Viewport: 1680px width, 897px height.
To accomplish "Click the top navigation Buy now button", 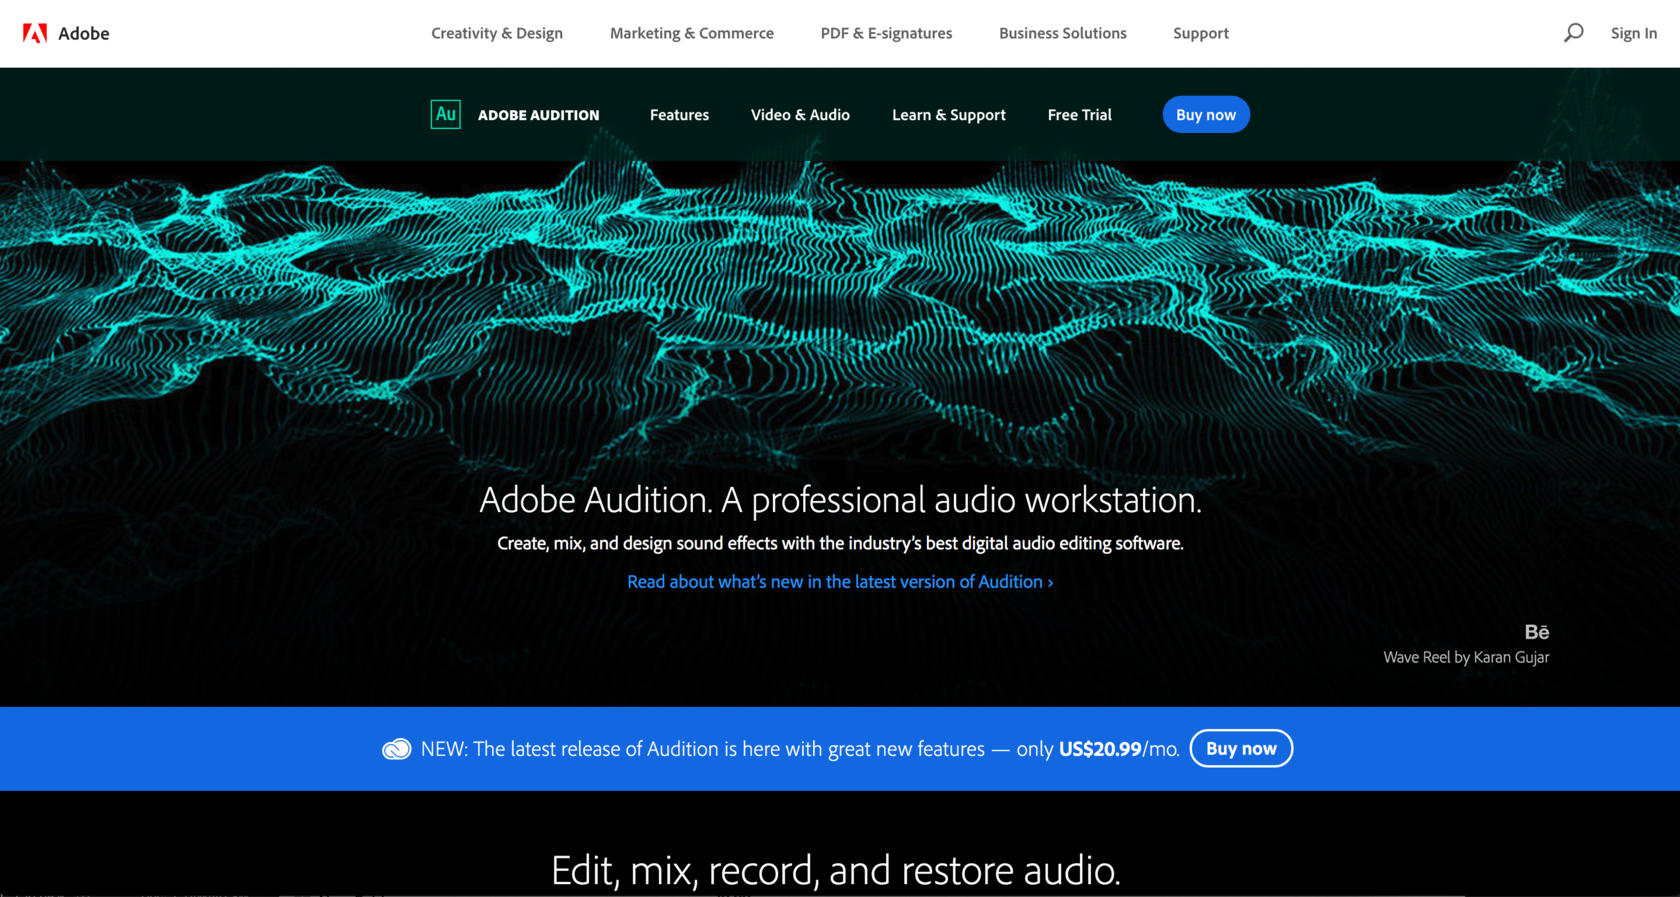I will 1206,115.
